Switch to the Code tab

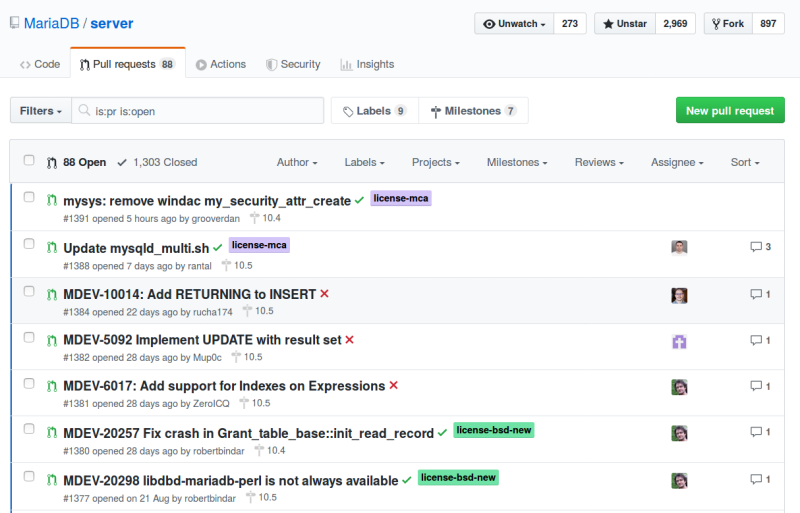40,64
